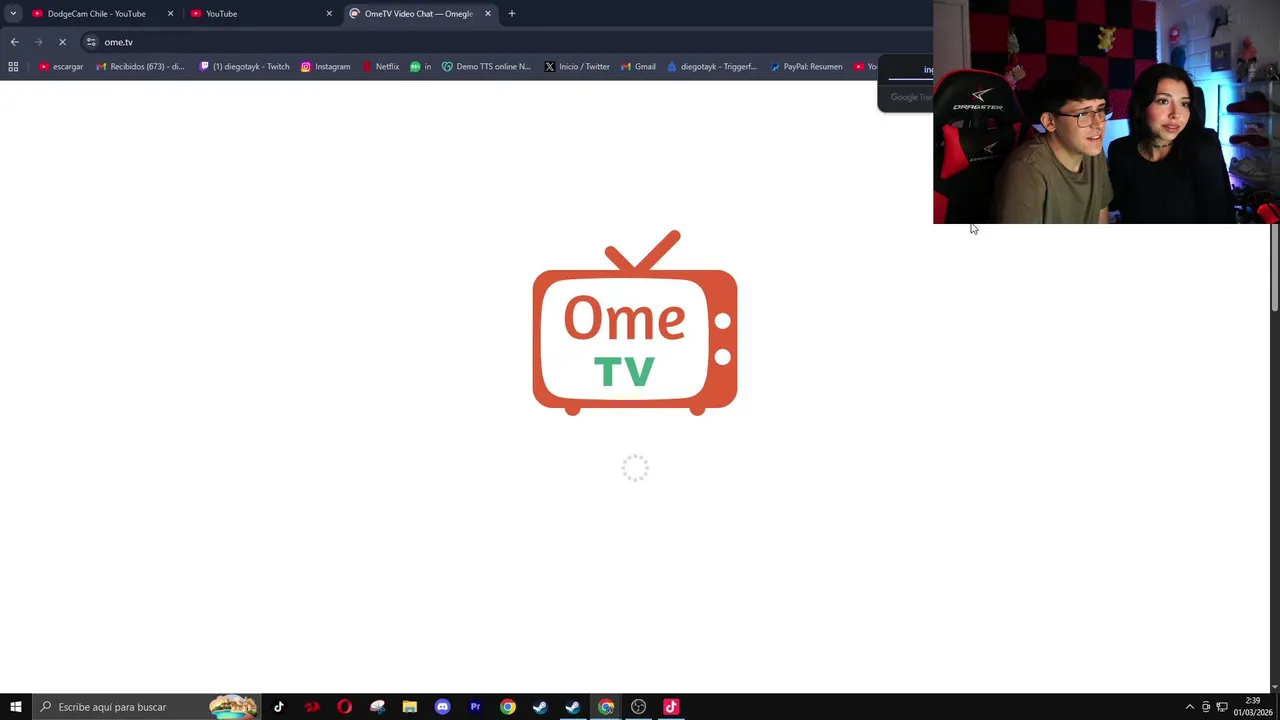Screen dimensions: 1280x720
Task: Open the search highlights illustration
Action: coord(232,707)
